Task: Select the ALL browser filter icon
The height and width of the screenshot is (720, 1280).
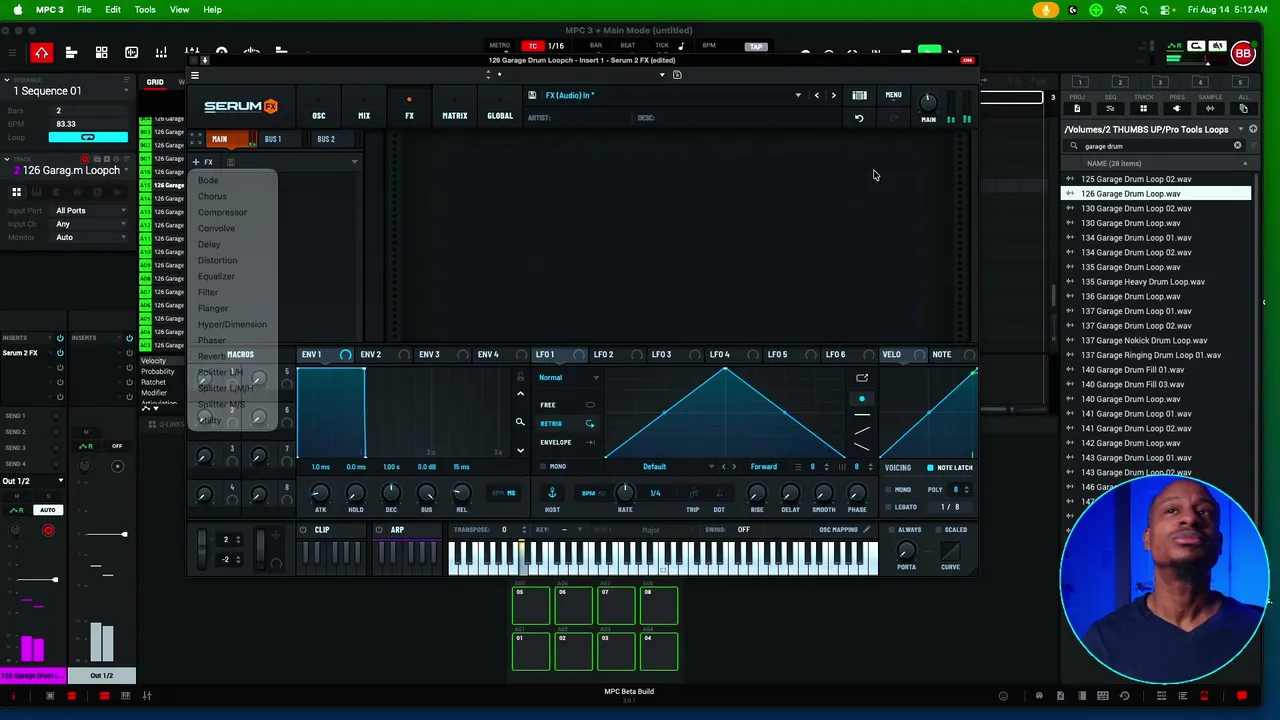Action: click(x=1243, y=108)
